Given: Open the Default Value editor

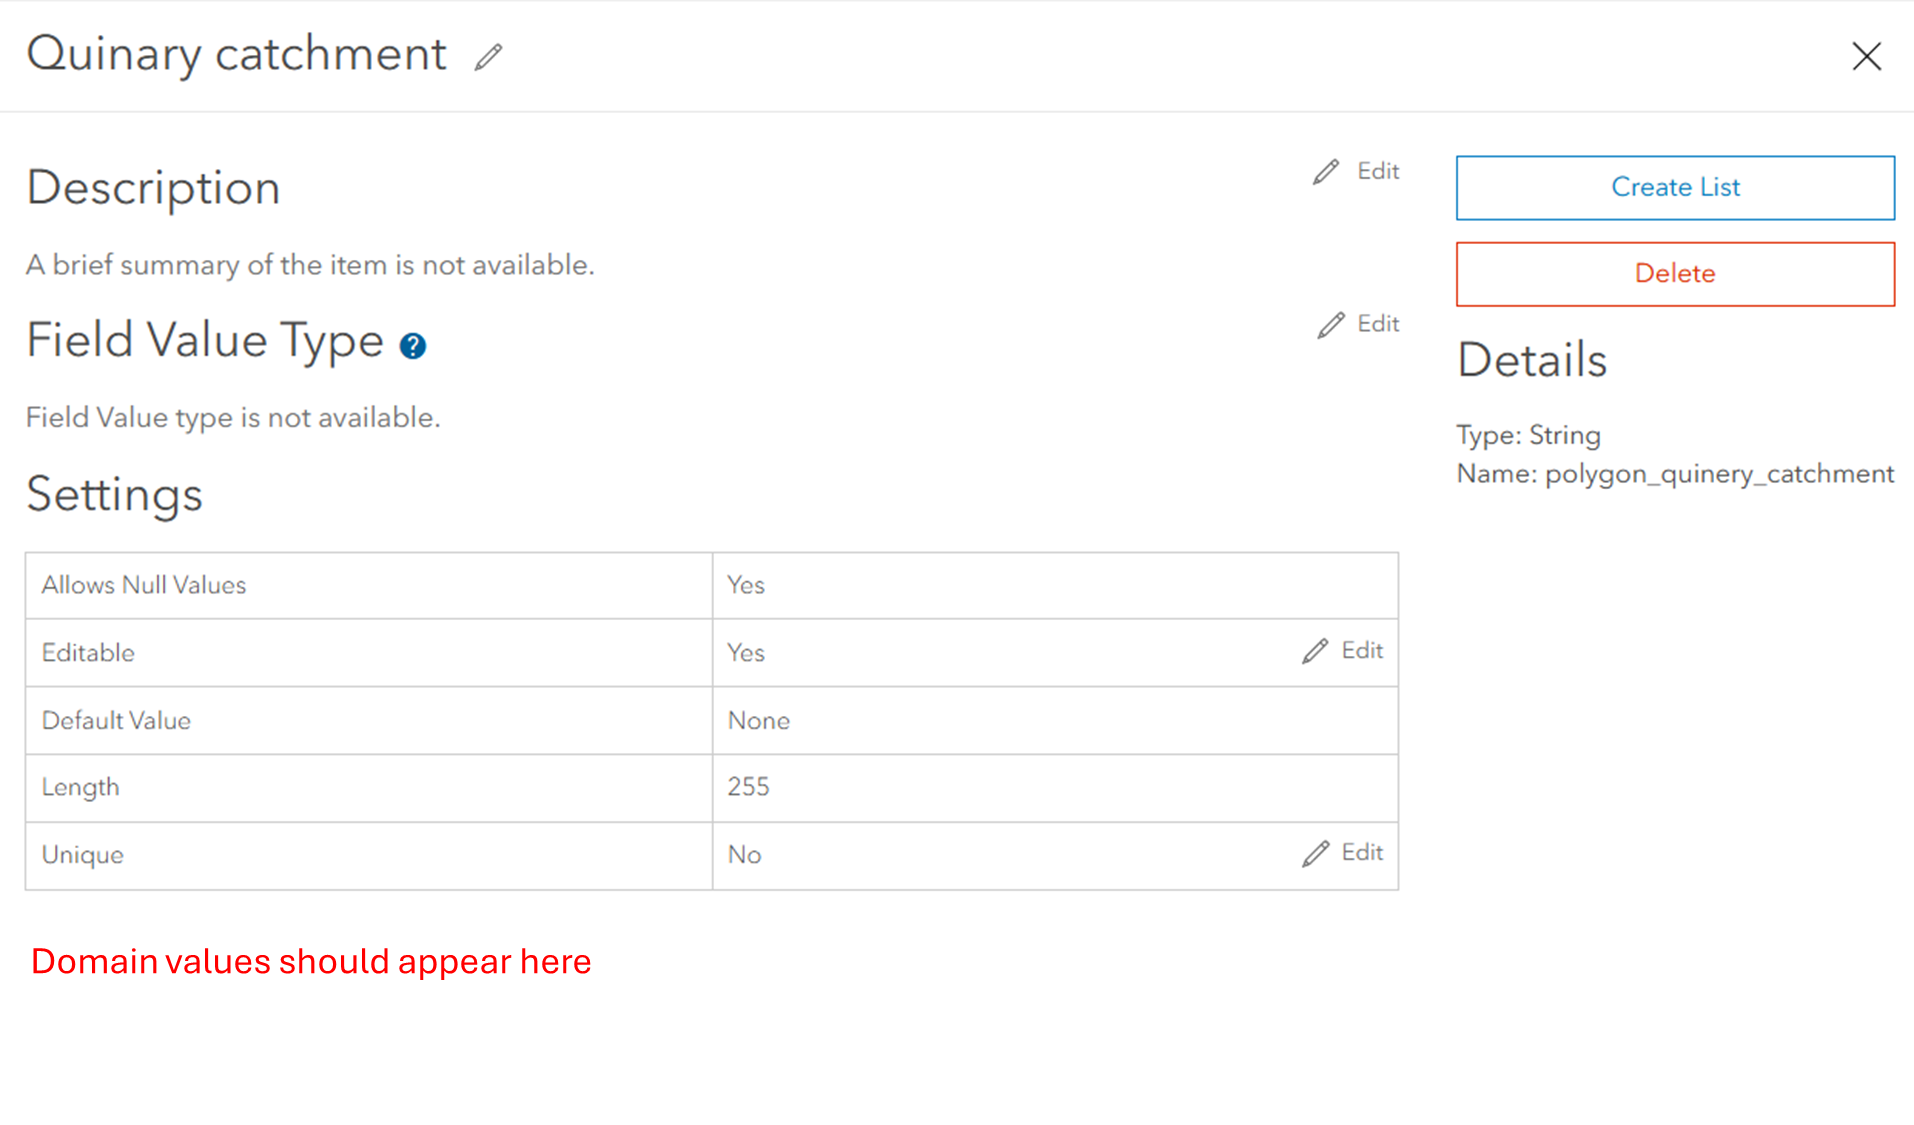Looking at the screenshot, I should coord(758,720).
